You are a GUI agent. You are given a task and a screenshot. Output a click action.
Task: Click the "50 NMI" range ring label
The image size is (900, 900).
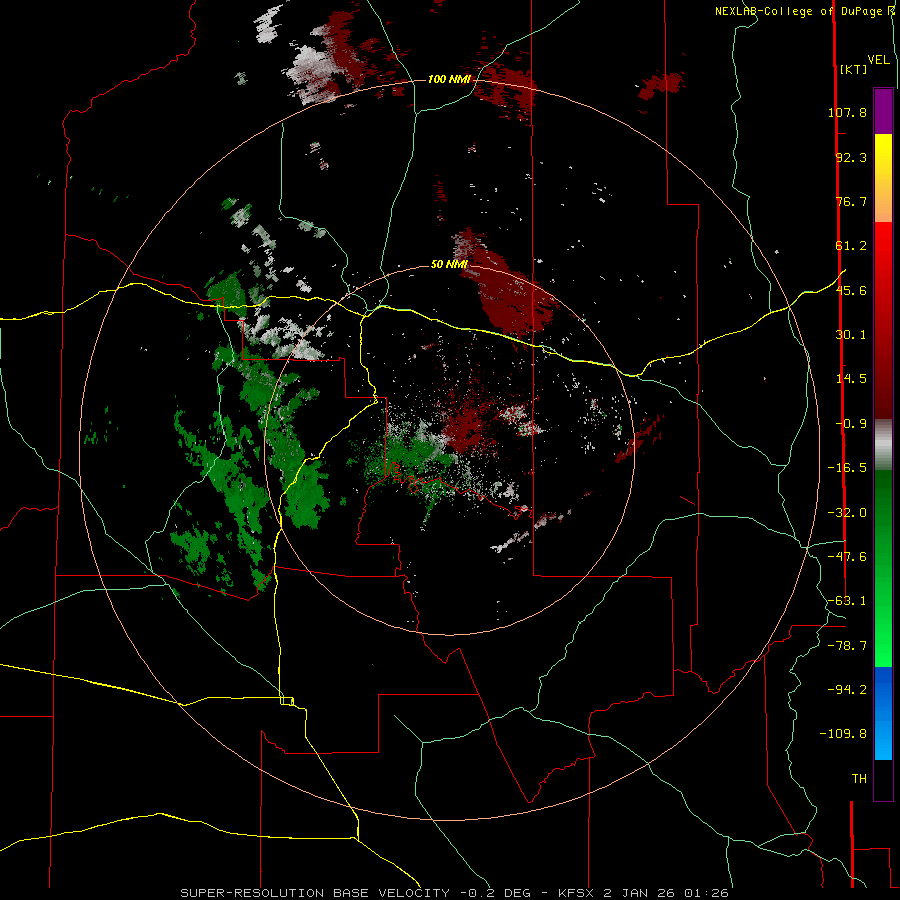pyautogui.click(x=449, y=264)
